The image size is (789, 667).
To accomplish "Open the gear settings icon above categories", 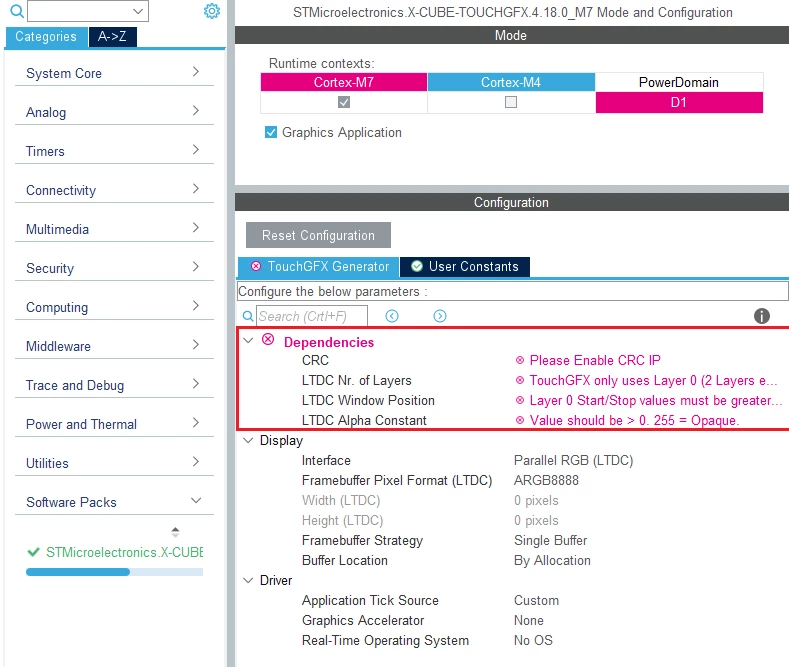I will point(212,11).
